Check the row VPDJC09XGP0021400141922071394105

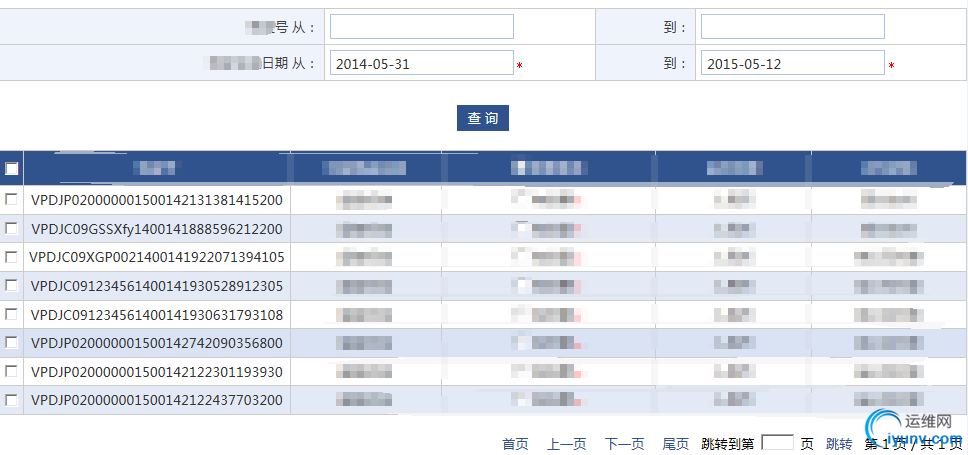11,256
